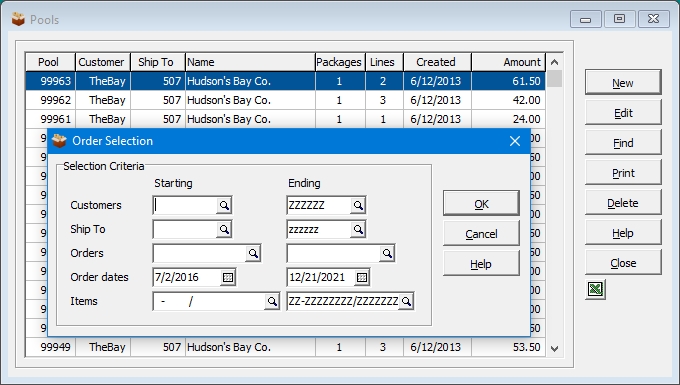The image size is (680, 385).
Task: Focus ending Customers field showing ZZZZZZ
Action: click(x=319, y=206)
